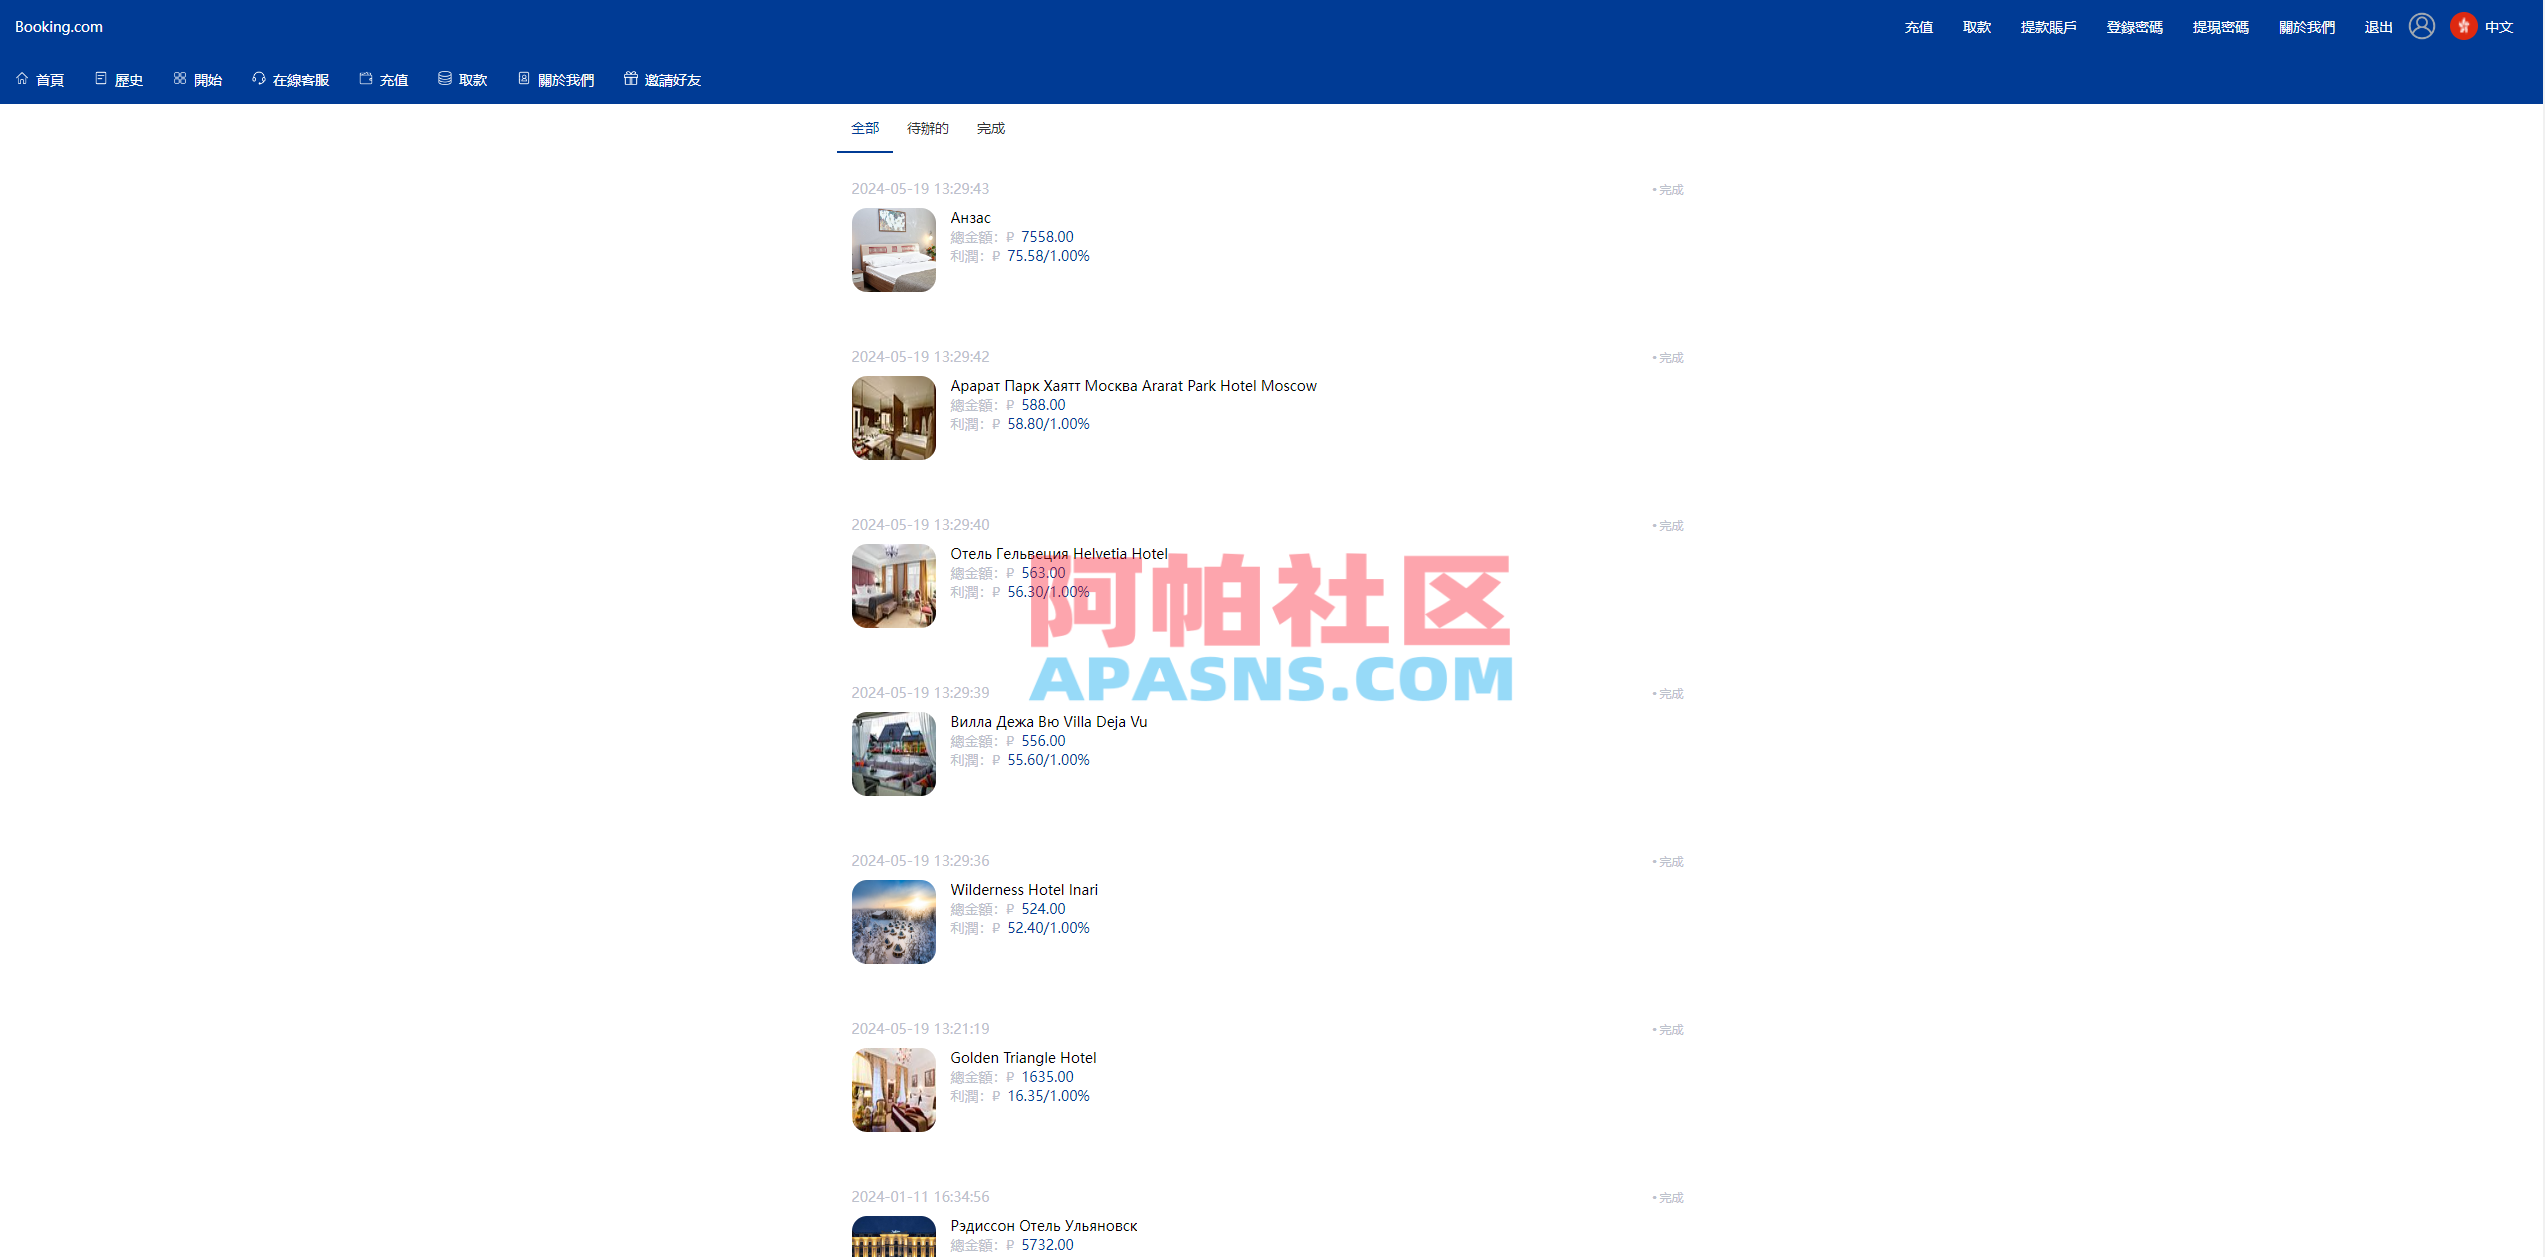Select 提現密碼 in the top menu
The height and width of the screenshot is (1257, 2545).
2221,27
